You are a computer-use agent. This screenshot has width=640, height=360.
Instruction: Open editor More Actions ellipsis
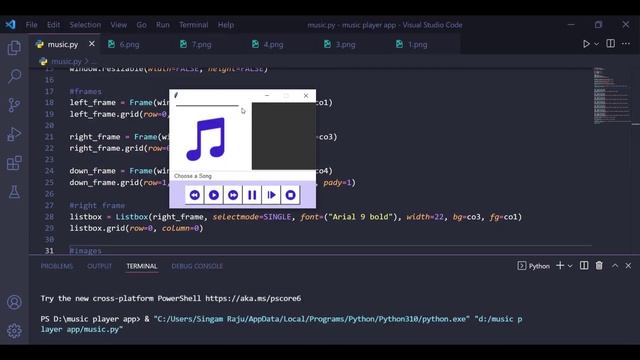point(626,43)
